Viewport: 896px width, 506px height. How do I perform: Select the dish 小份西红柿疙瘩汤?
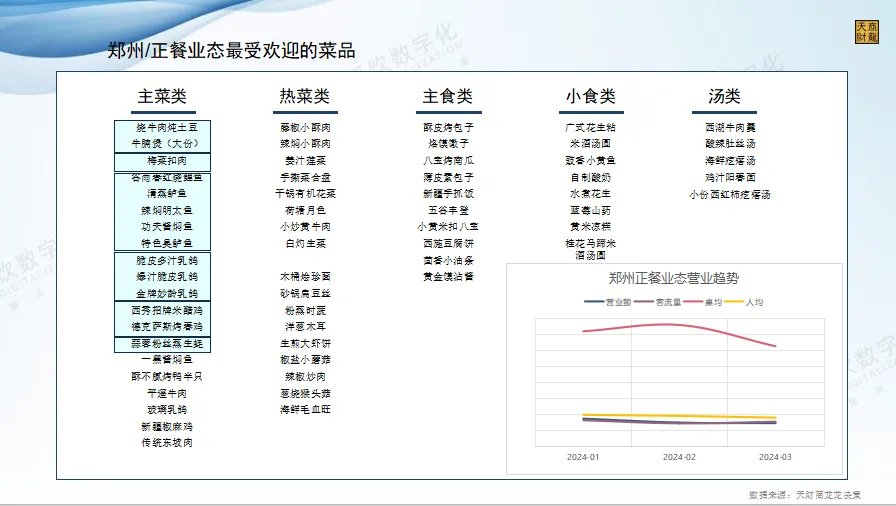point(730,195)
